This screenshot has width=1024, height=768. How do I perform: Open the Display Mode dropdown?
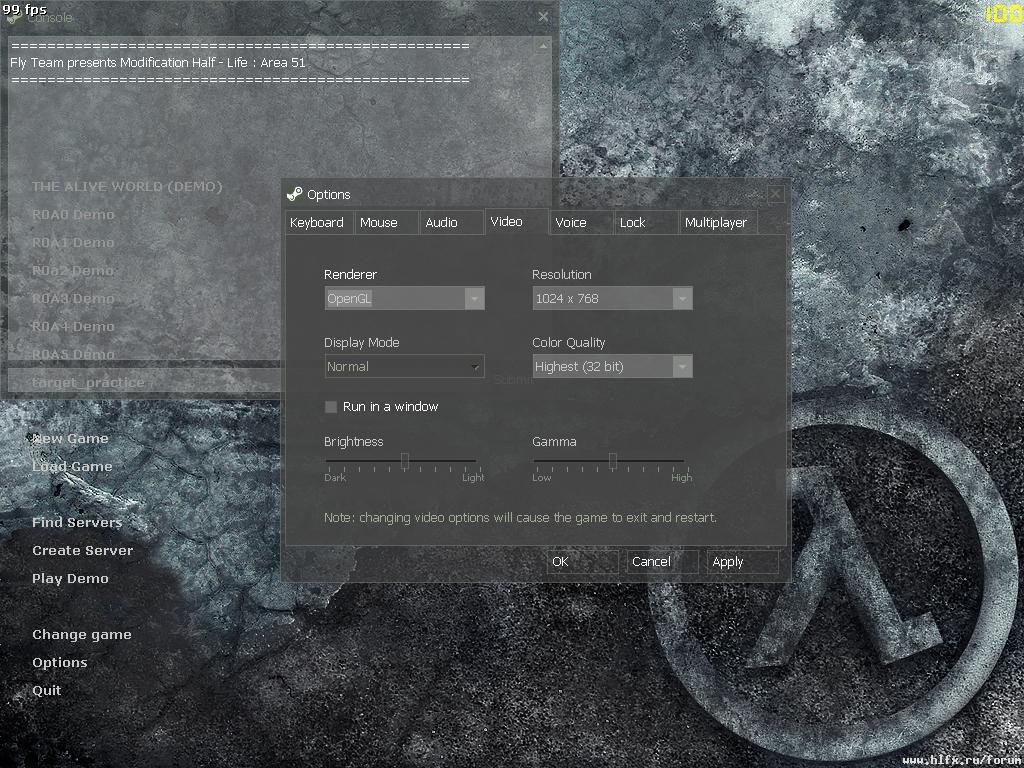pyautogui.click(x=404, y=366)
